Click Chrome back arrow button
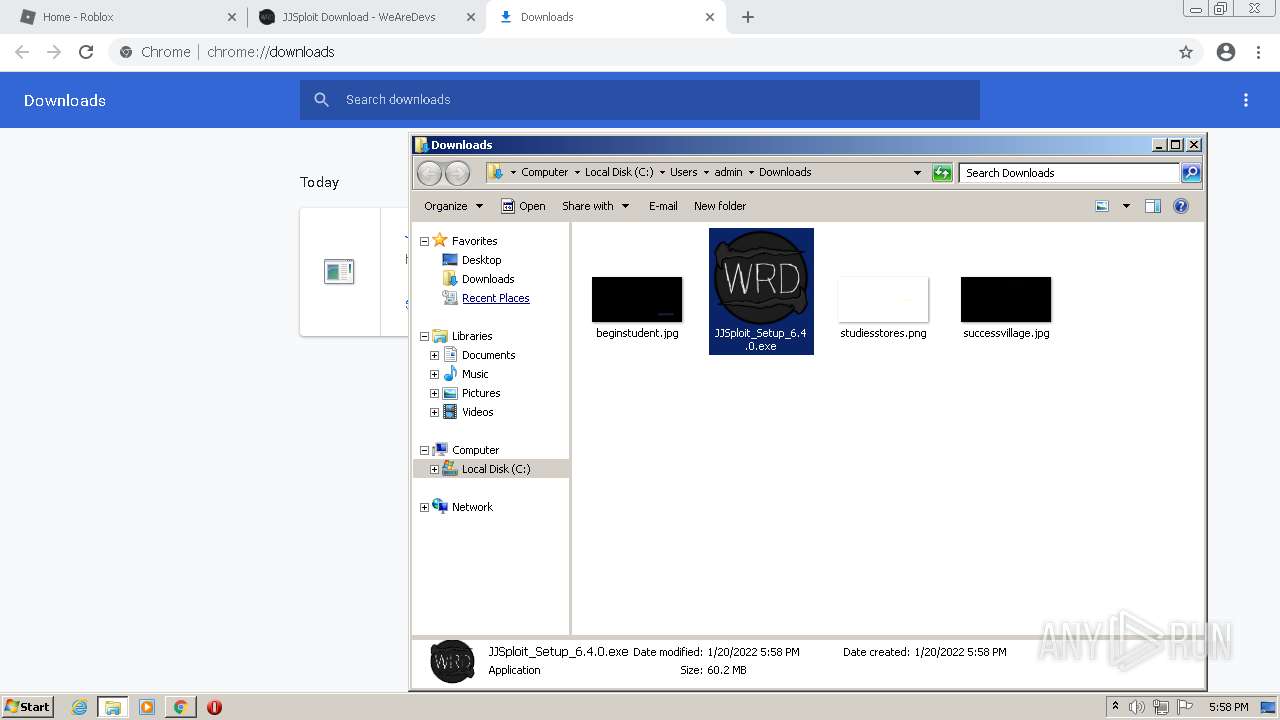The width and height of the screenshot is (1280, 720). [x=22, y=52]
